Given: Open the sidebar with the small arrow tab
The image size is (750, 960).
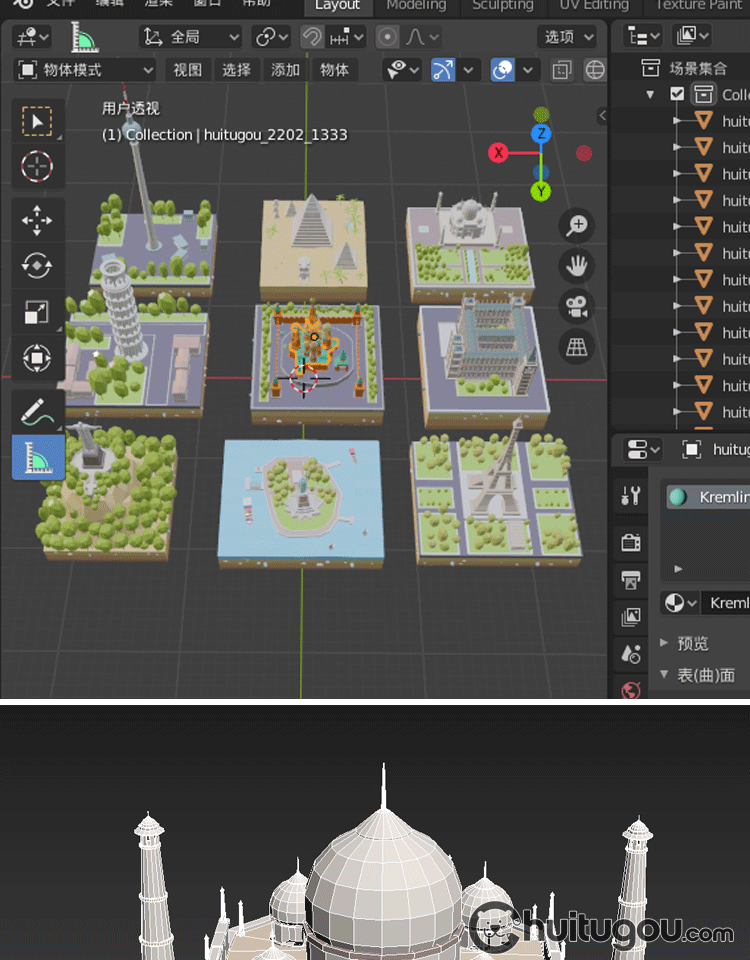Looking at the screenshot, I should (602, 115).
